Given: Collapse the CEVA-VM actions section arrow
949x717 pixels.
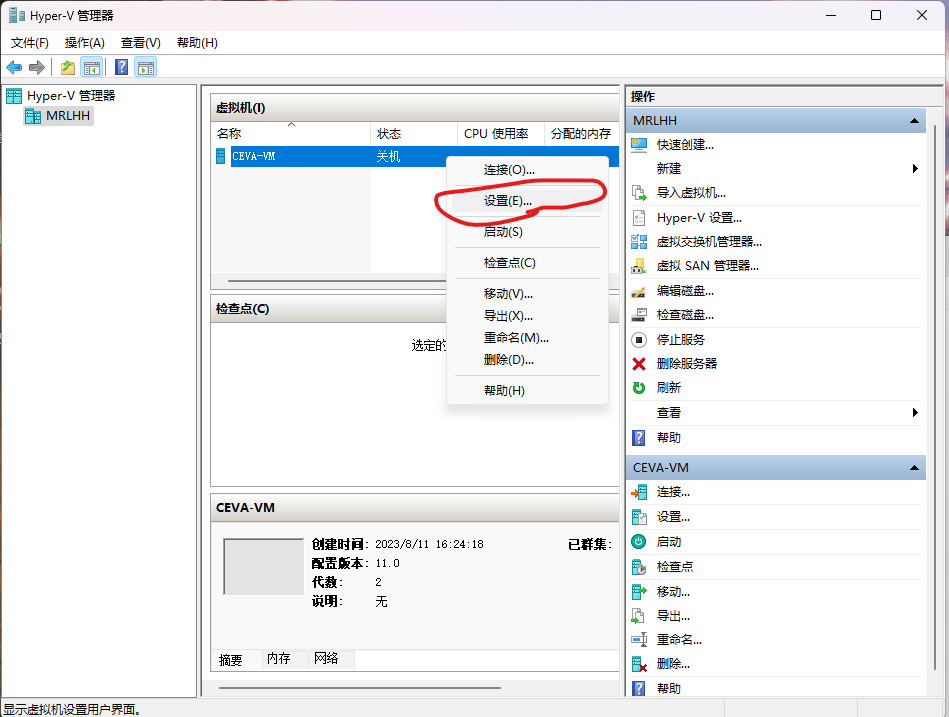Looking at the screenshot, I should 915,468.
